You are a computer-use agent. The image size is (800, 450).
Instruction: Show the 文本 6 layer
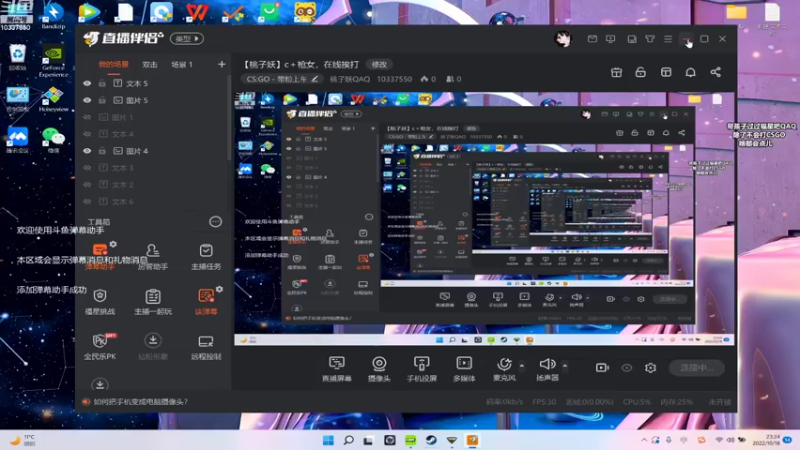click(87, 202)
